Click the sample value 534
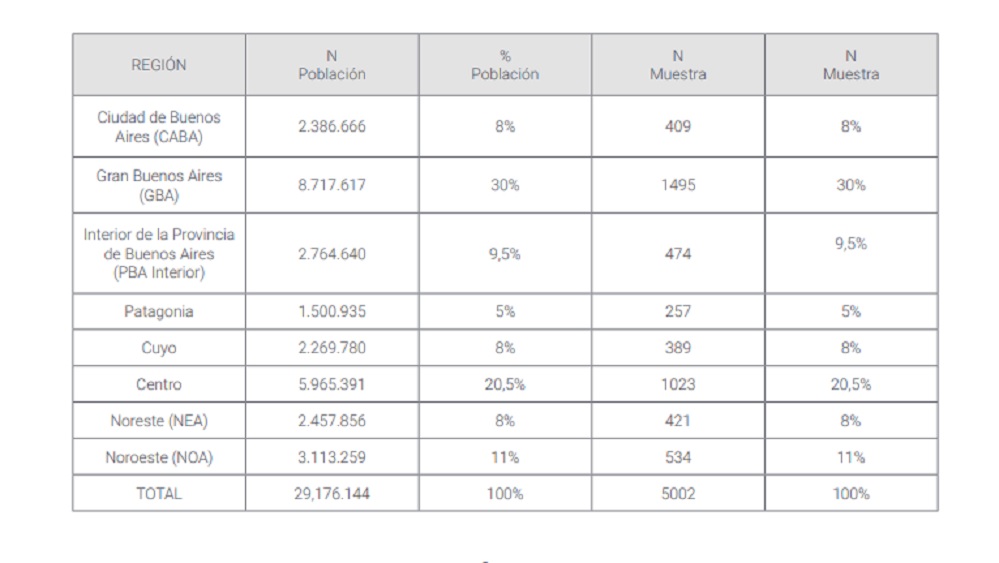Screen dimensions: 999x563 (678, 457)
